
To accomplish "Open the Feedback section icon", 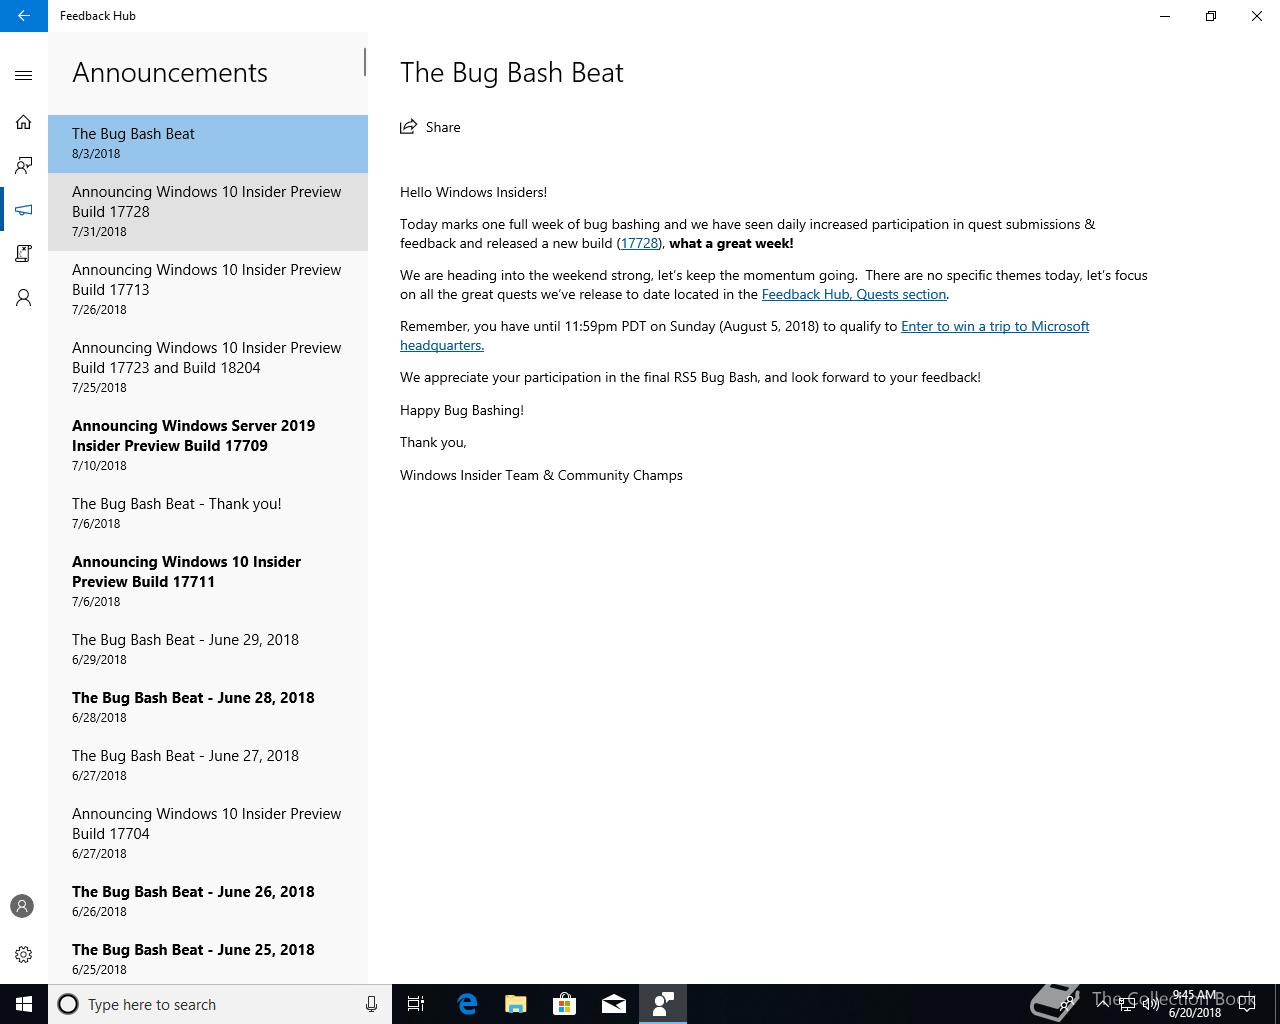I will pos(24,166).
